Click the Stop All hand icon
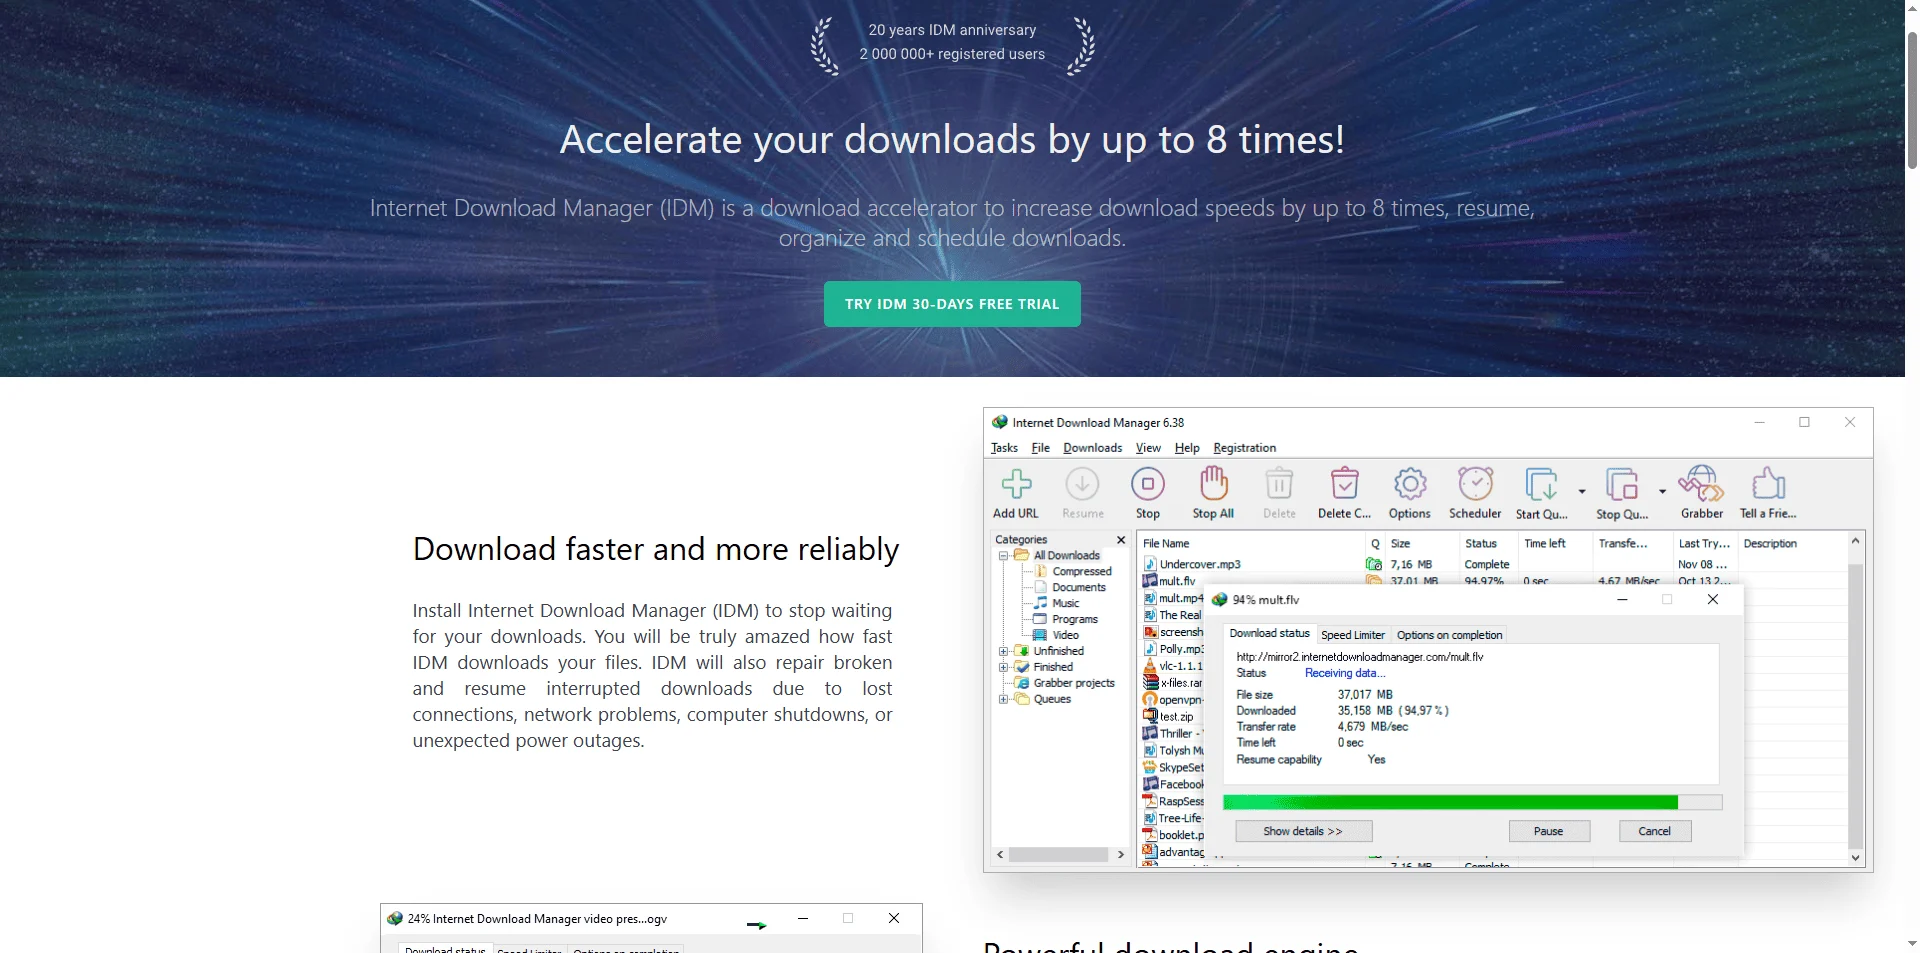Image resolution: width=1920 pixels, height=953 pixels. [1213, 485]
